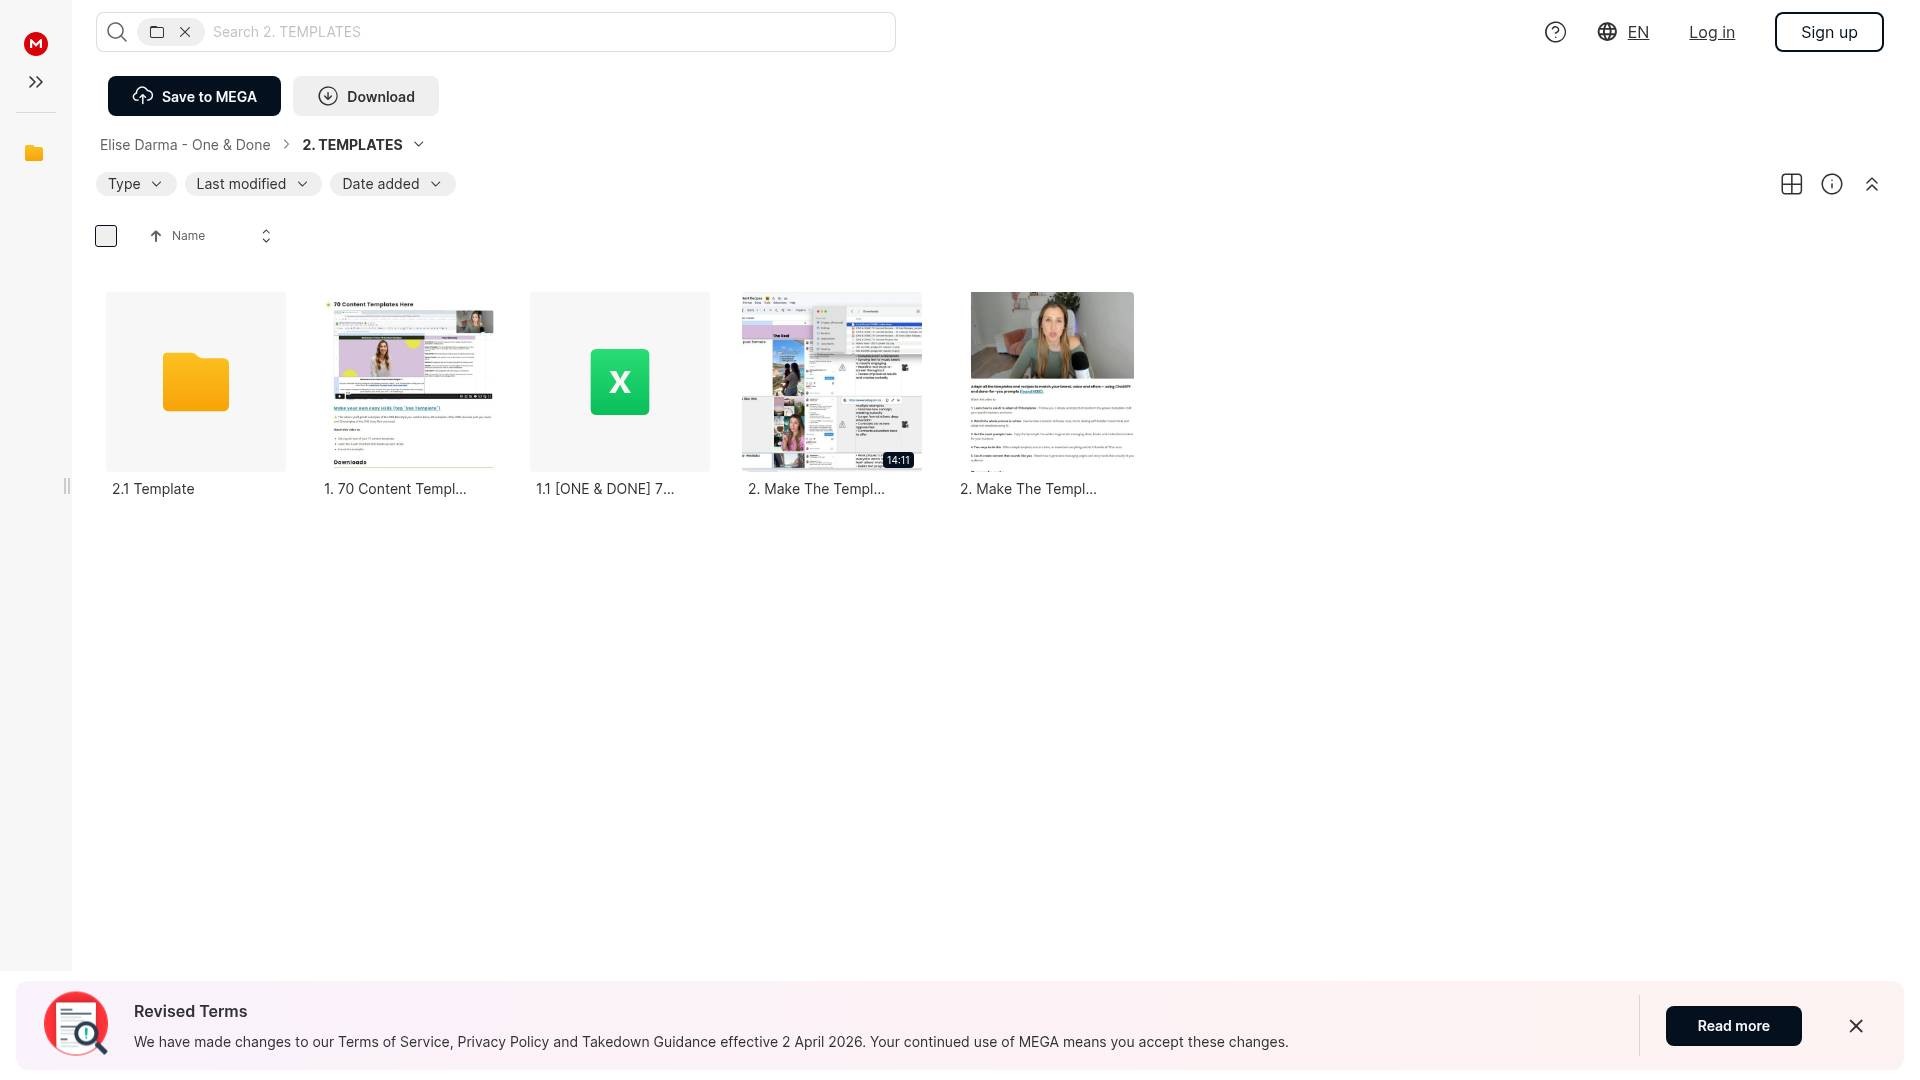Click the globe language icon
Viewport: 1920px width, 1080px height.
tap(1607, 32)
